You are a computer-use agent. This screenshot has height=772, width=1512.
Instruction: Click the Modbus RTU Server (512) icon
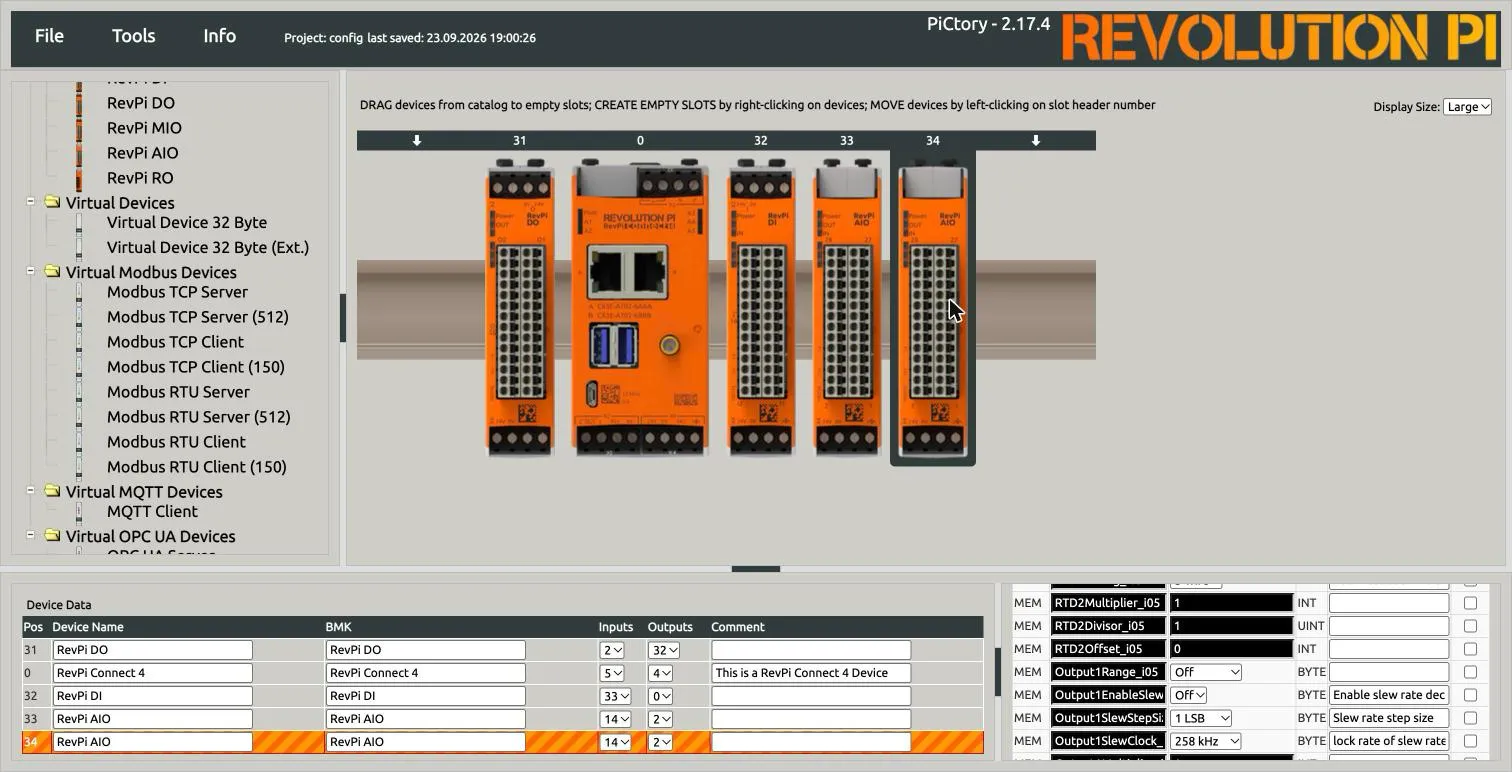pyautogui.click(x=79, y=417)
